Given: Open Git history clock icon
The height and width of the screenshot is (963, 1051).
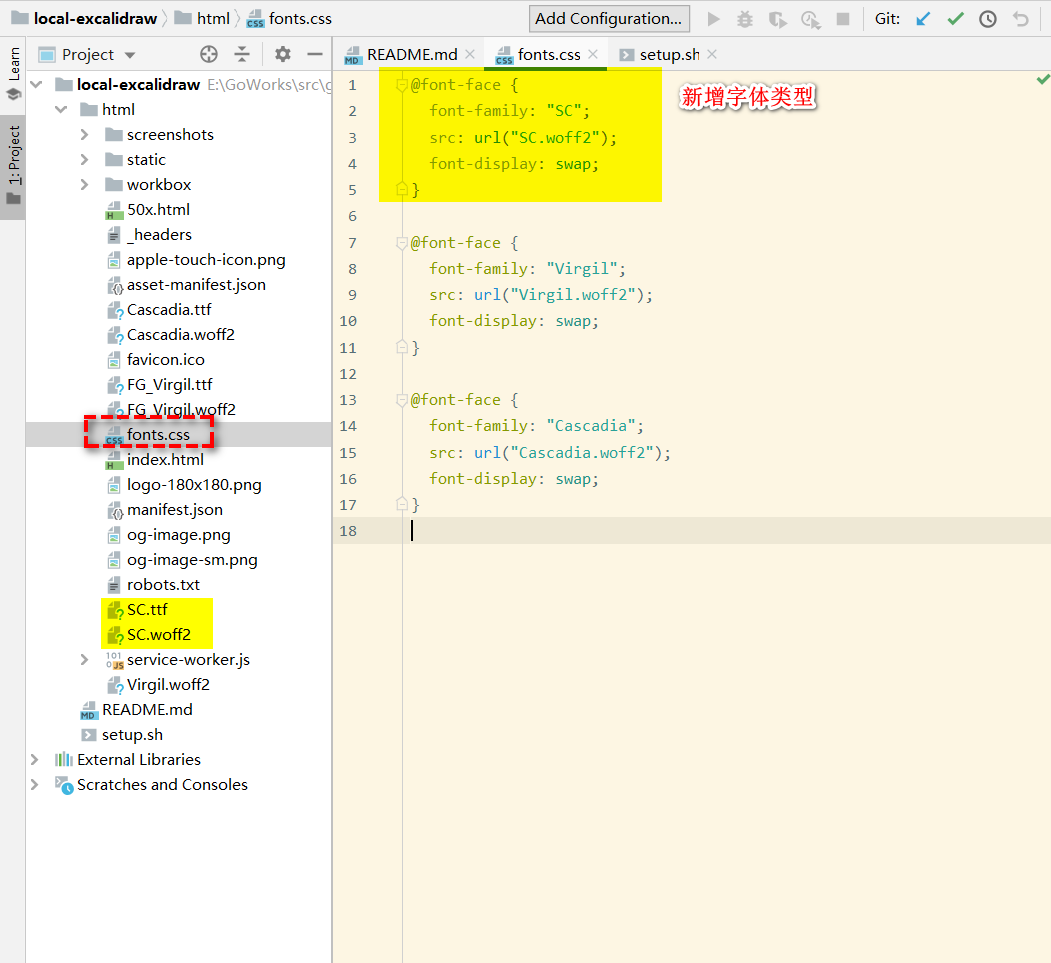Looking at the screenshot, I should 988,19.
